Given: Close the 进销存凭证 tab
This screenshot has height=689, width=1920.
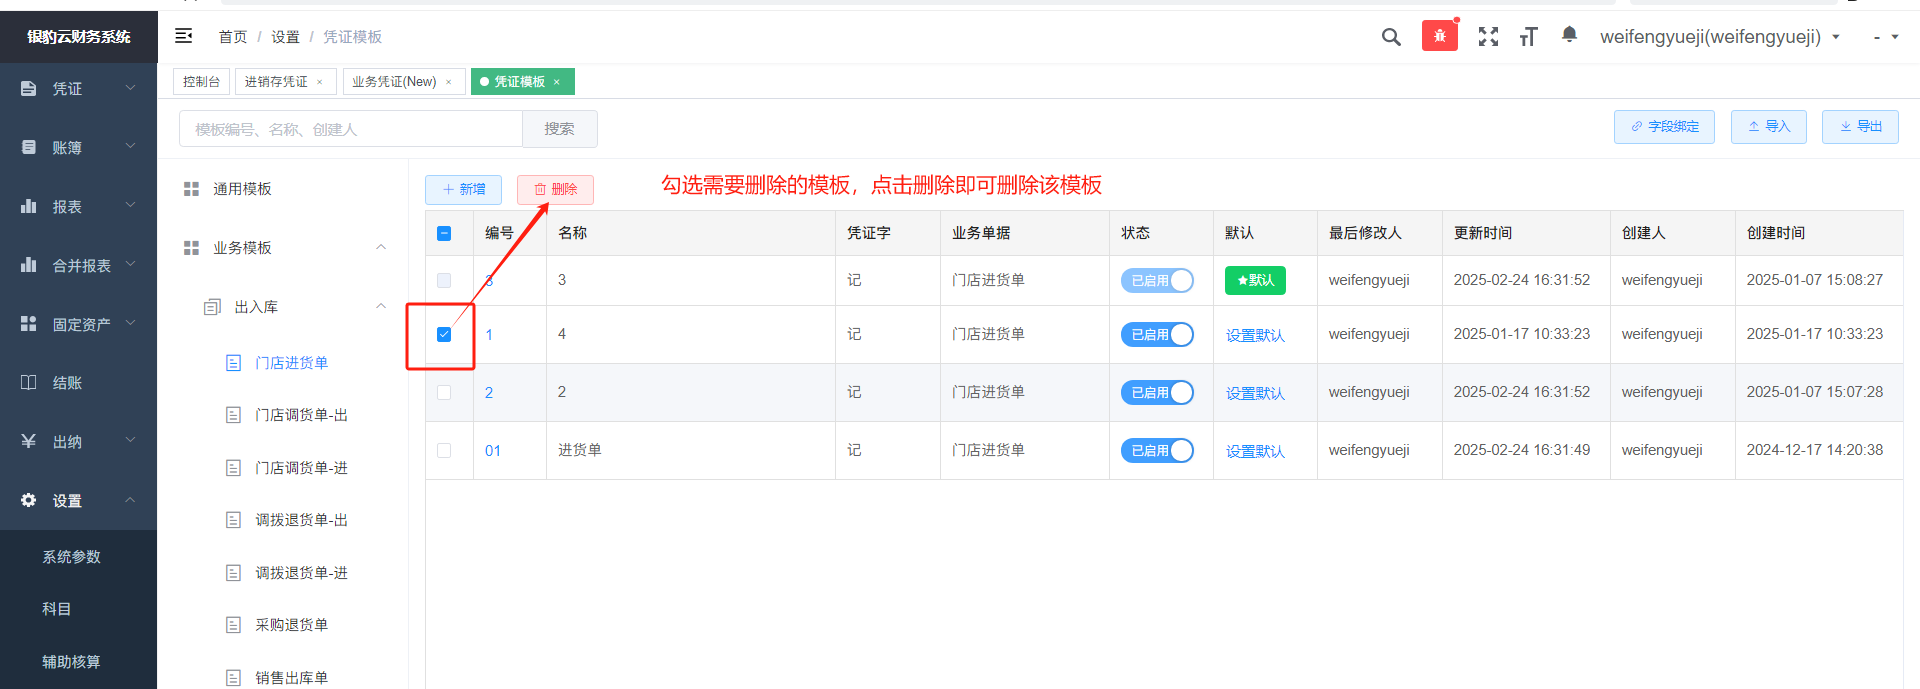Looking at the screenshot, I should point(320,82).
